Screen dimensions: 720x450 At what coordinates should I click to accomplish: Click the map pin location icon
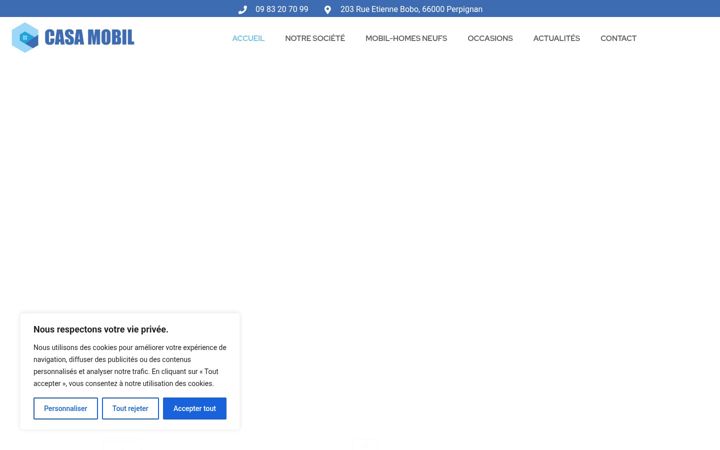327,10
